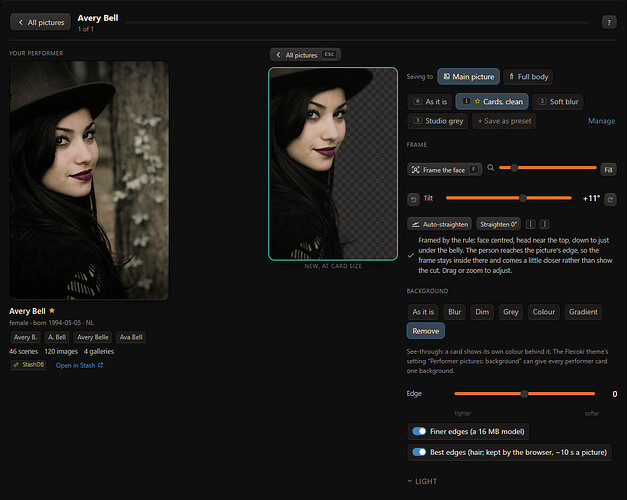Click the Esc key badge on All pictures
This screenshot has width=627, height=500.
click(329, 54)
